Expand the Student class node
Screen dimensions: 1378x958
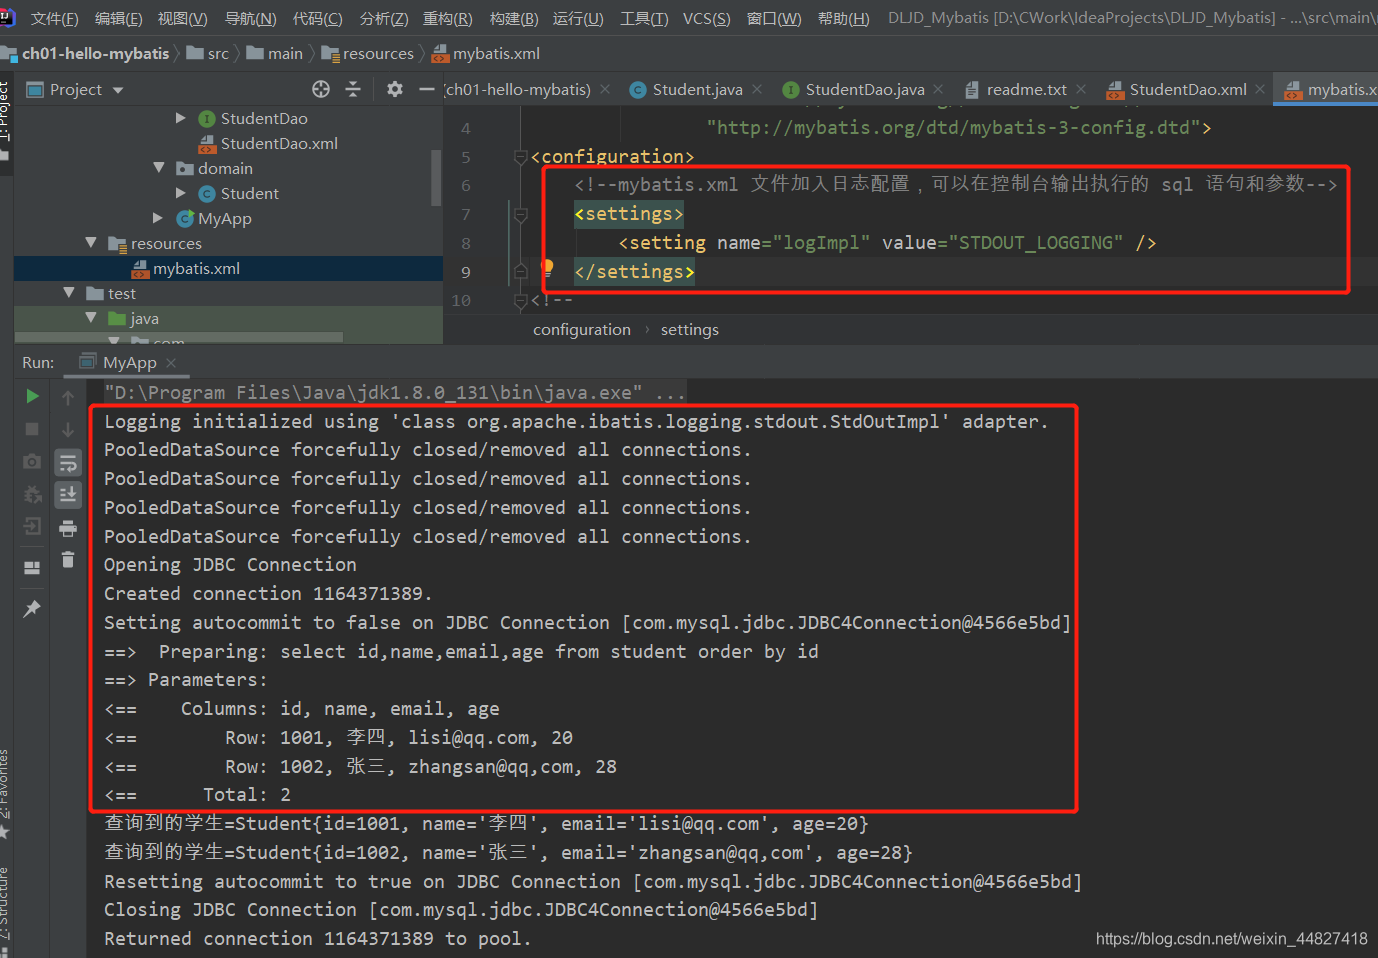tap(181, 193)
